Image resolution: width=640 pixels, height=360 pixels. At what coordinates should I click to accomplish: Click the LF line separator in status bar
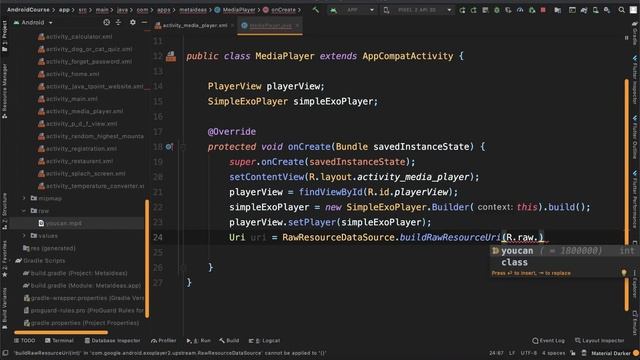click(511, 353)
